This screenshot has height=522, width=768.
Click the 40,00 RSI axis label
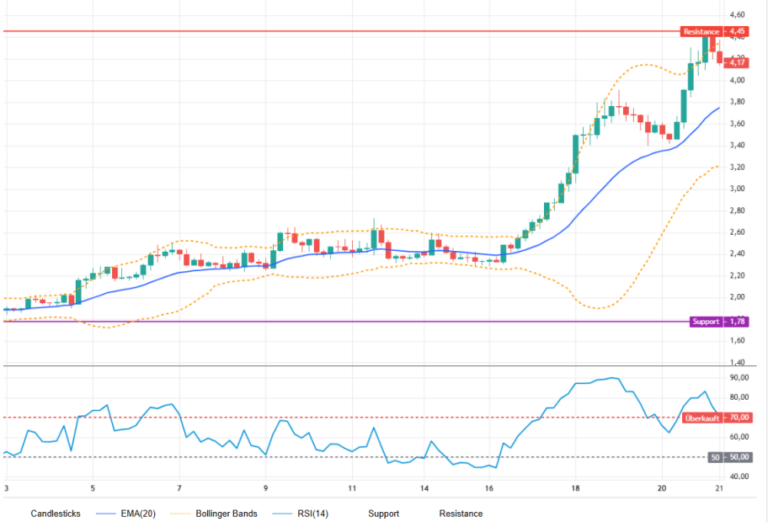tap(739, 476)
